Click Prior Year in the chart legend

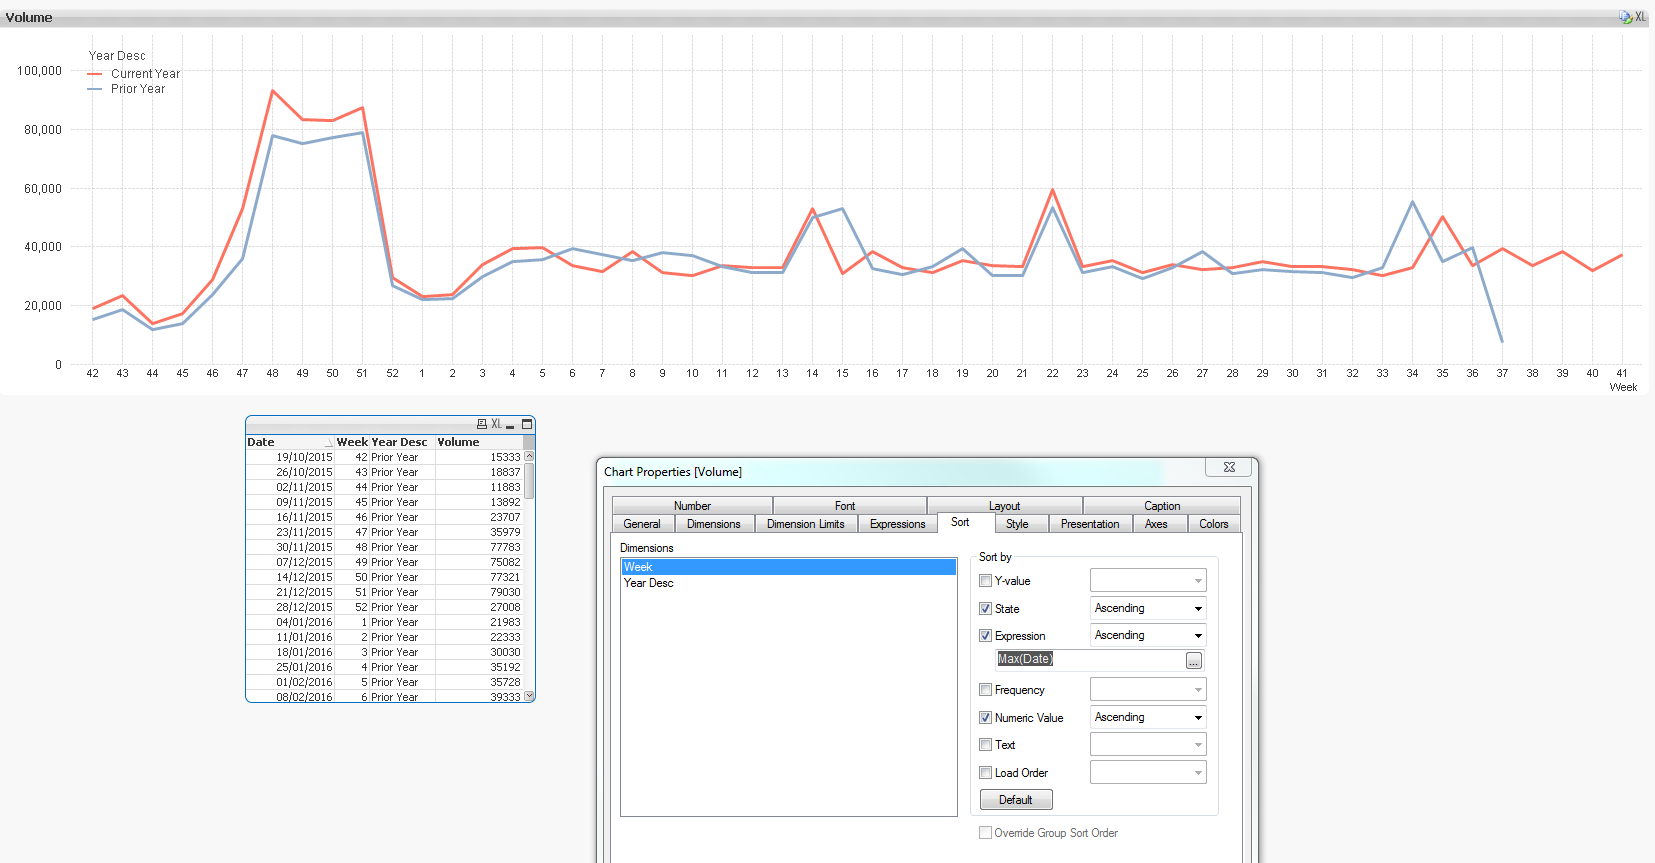[x=138, y=89]
